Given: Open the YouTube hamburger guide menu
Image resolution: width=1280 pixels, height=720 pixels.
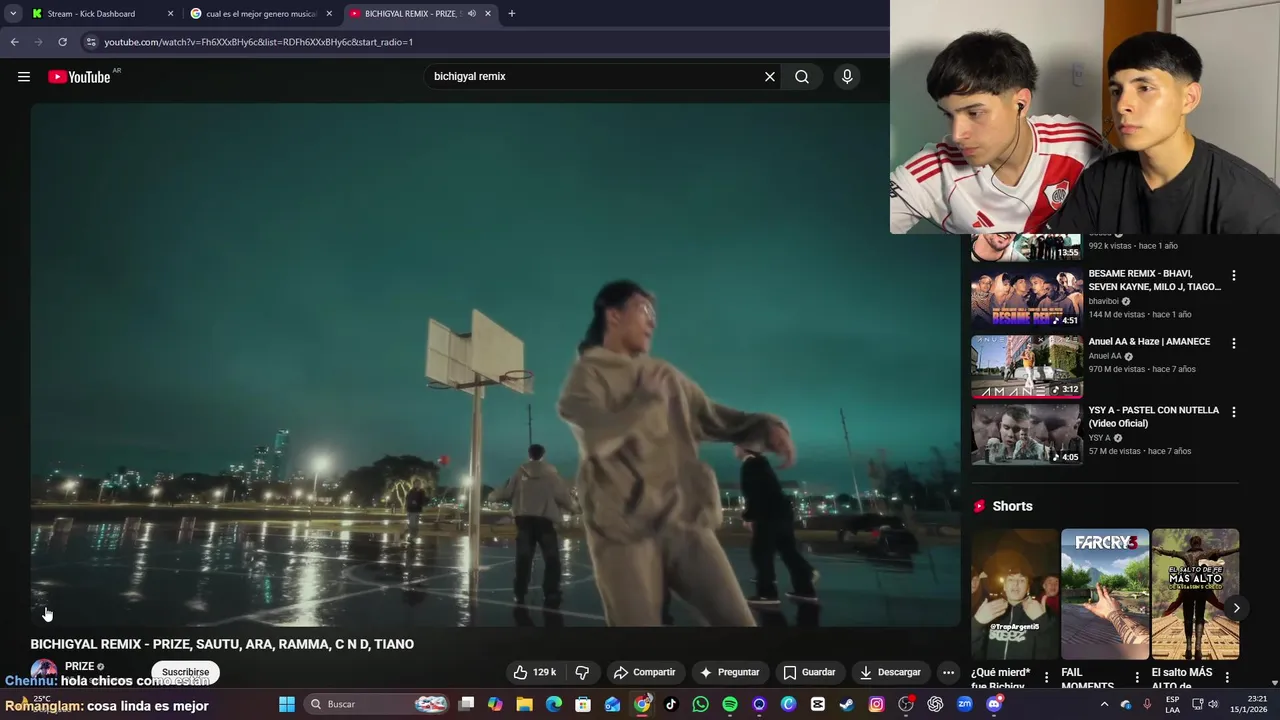Looking at the screenshot, I should point(24,77).
